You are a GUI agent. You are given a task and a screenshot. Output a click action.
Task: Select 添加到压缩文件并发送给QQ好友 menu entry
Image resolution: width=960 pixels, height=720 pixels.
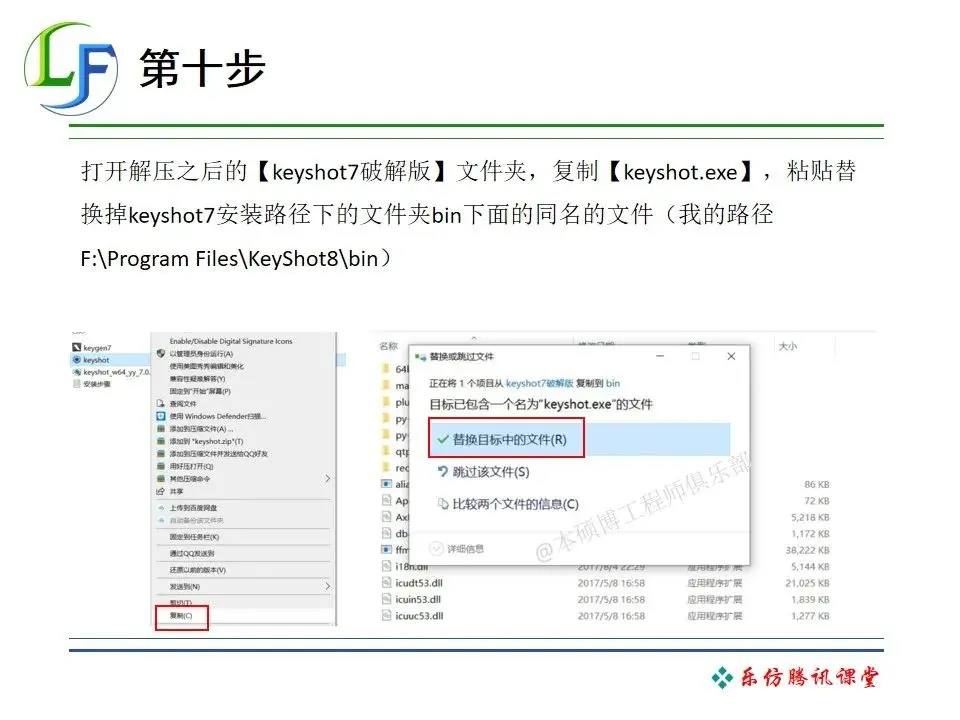[219, 454]
